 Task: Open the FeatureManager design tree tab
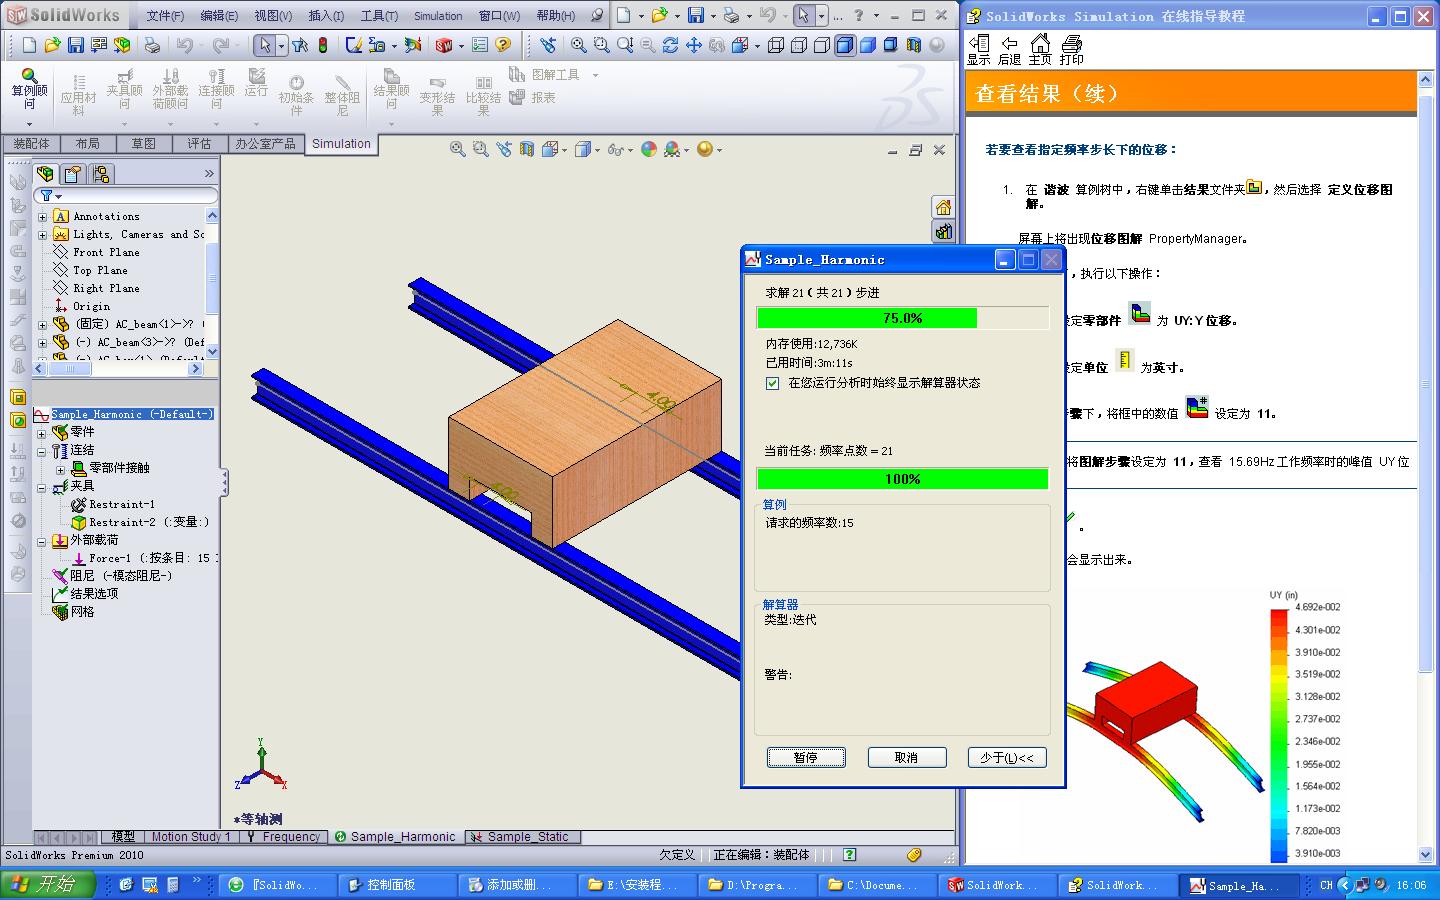tap(46, 174)
